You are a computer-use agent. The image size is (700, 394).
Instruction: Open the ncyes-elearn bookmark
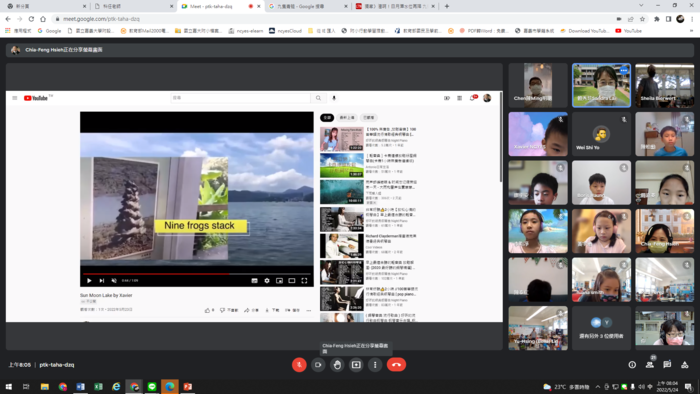click(x=246, y=31)
